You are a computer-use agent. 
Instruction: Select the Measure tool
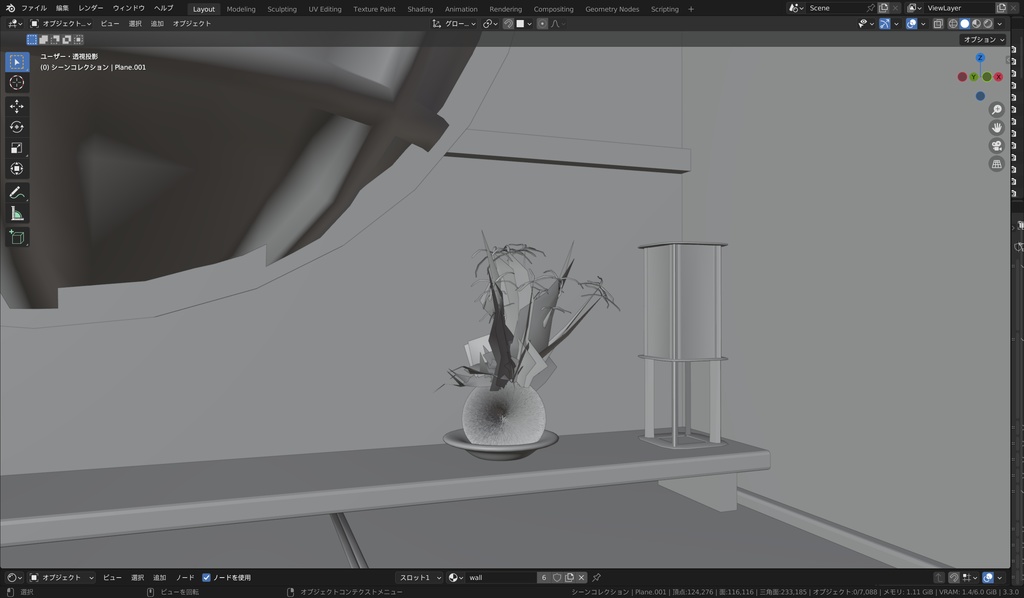pos(17,213)
